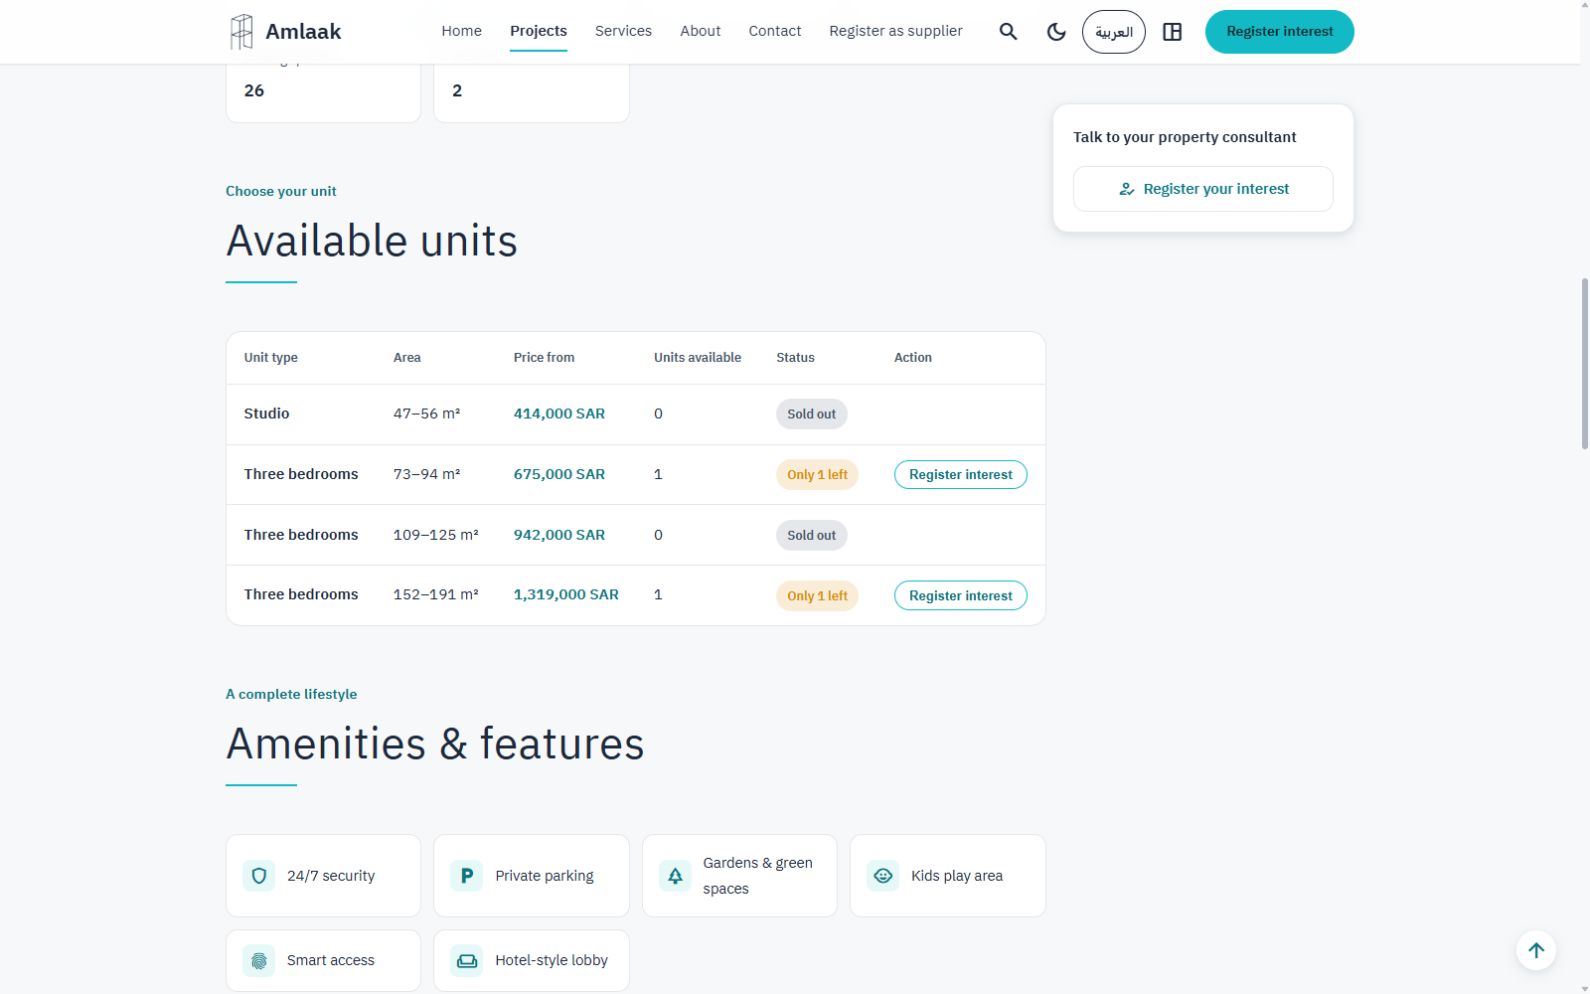Click the stat card showing 2

[531, 92]
